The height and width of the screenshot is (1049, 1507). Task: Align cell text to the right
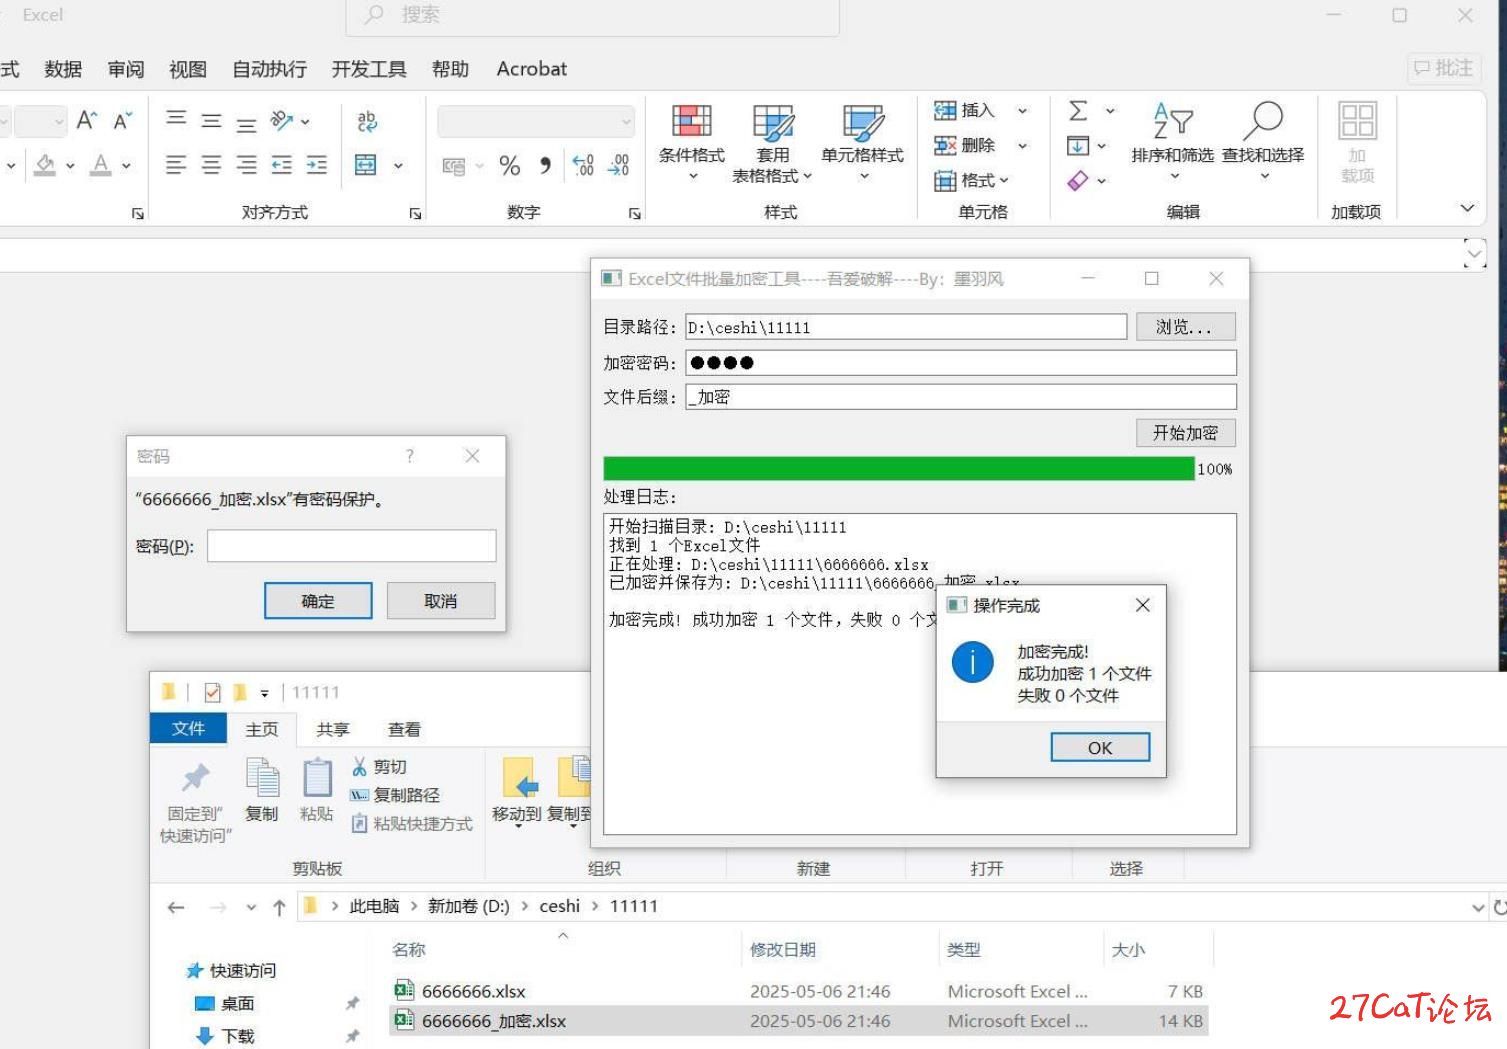[246, 165]
